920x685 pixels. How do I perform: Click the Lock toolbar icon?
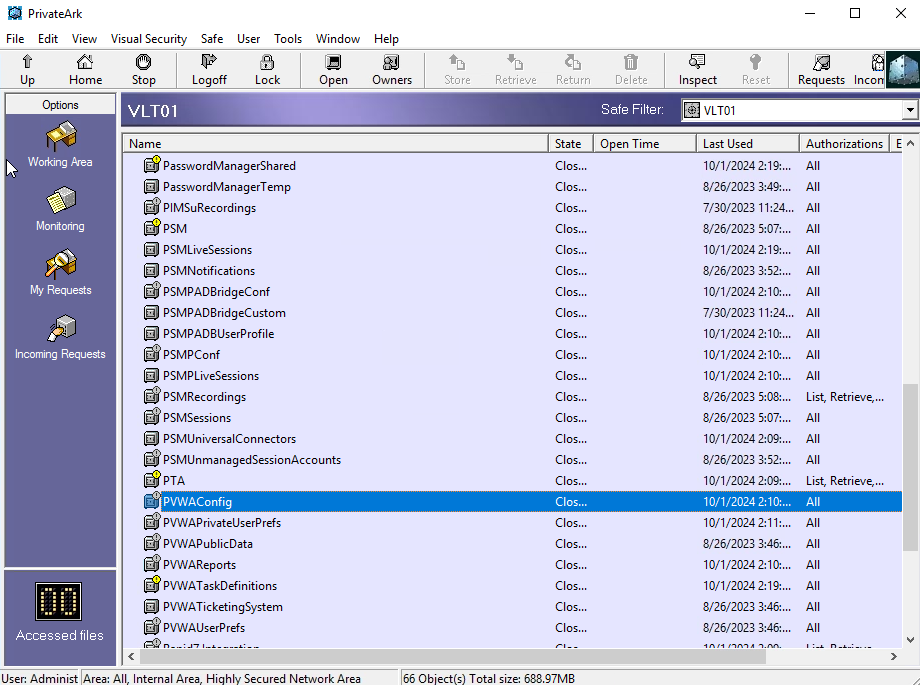coord(267,69)
